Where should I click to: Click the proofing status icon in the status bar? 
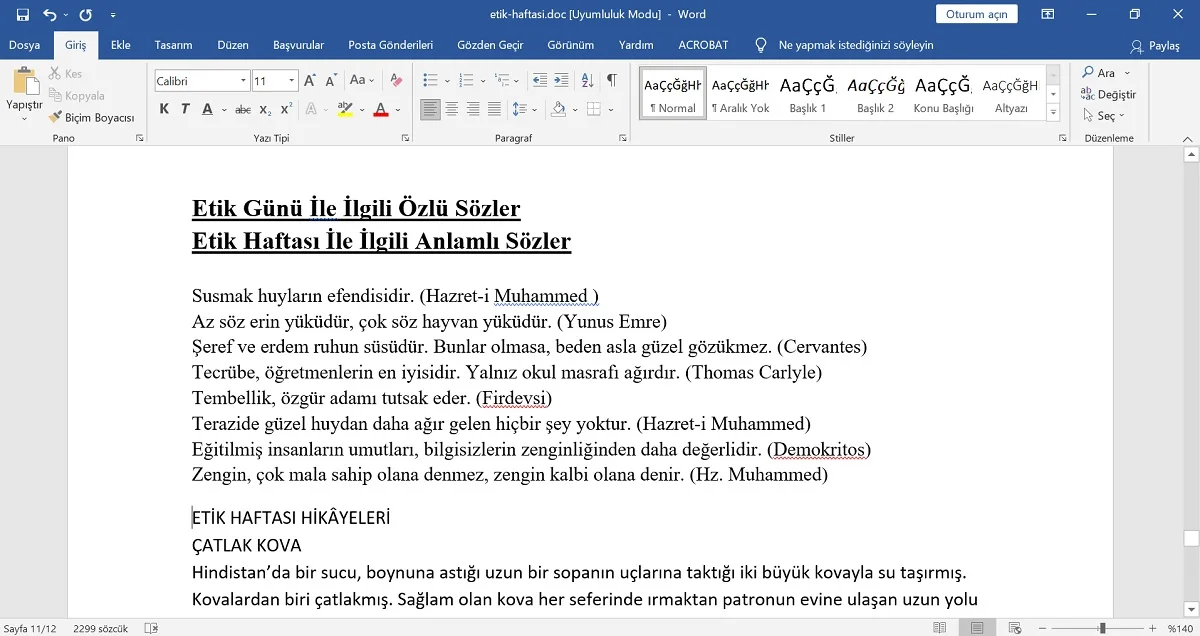[151, 628]
